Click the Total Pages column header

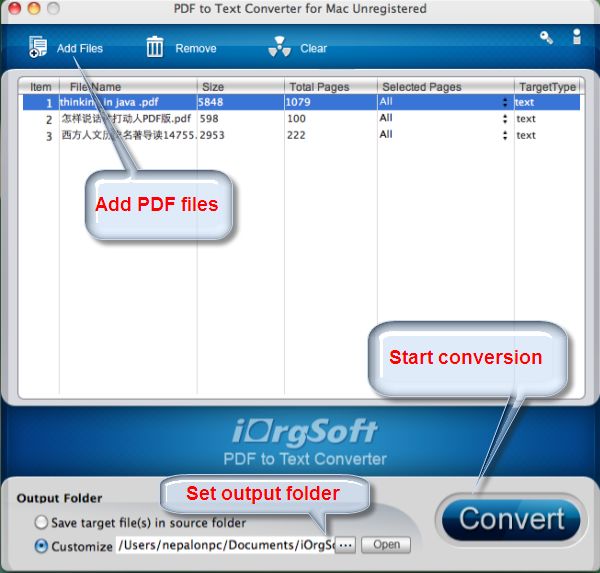pos(331,87)
